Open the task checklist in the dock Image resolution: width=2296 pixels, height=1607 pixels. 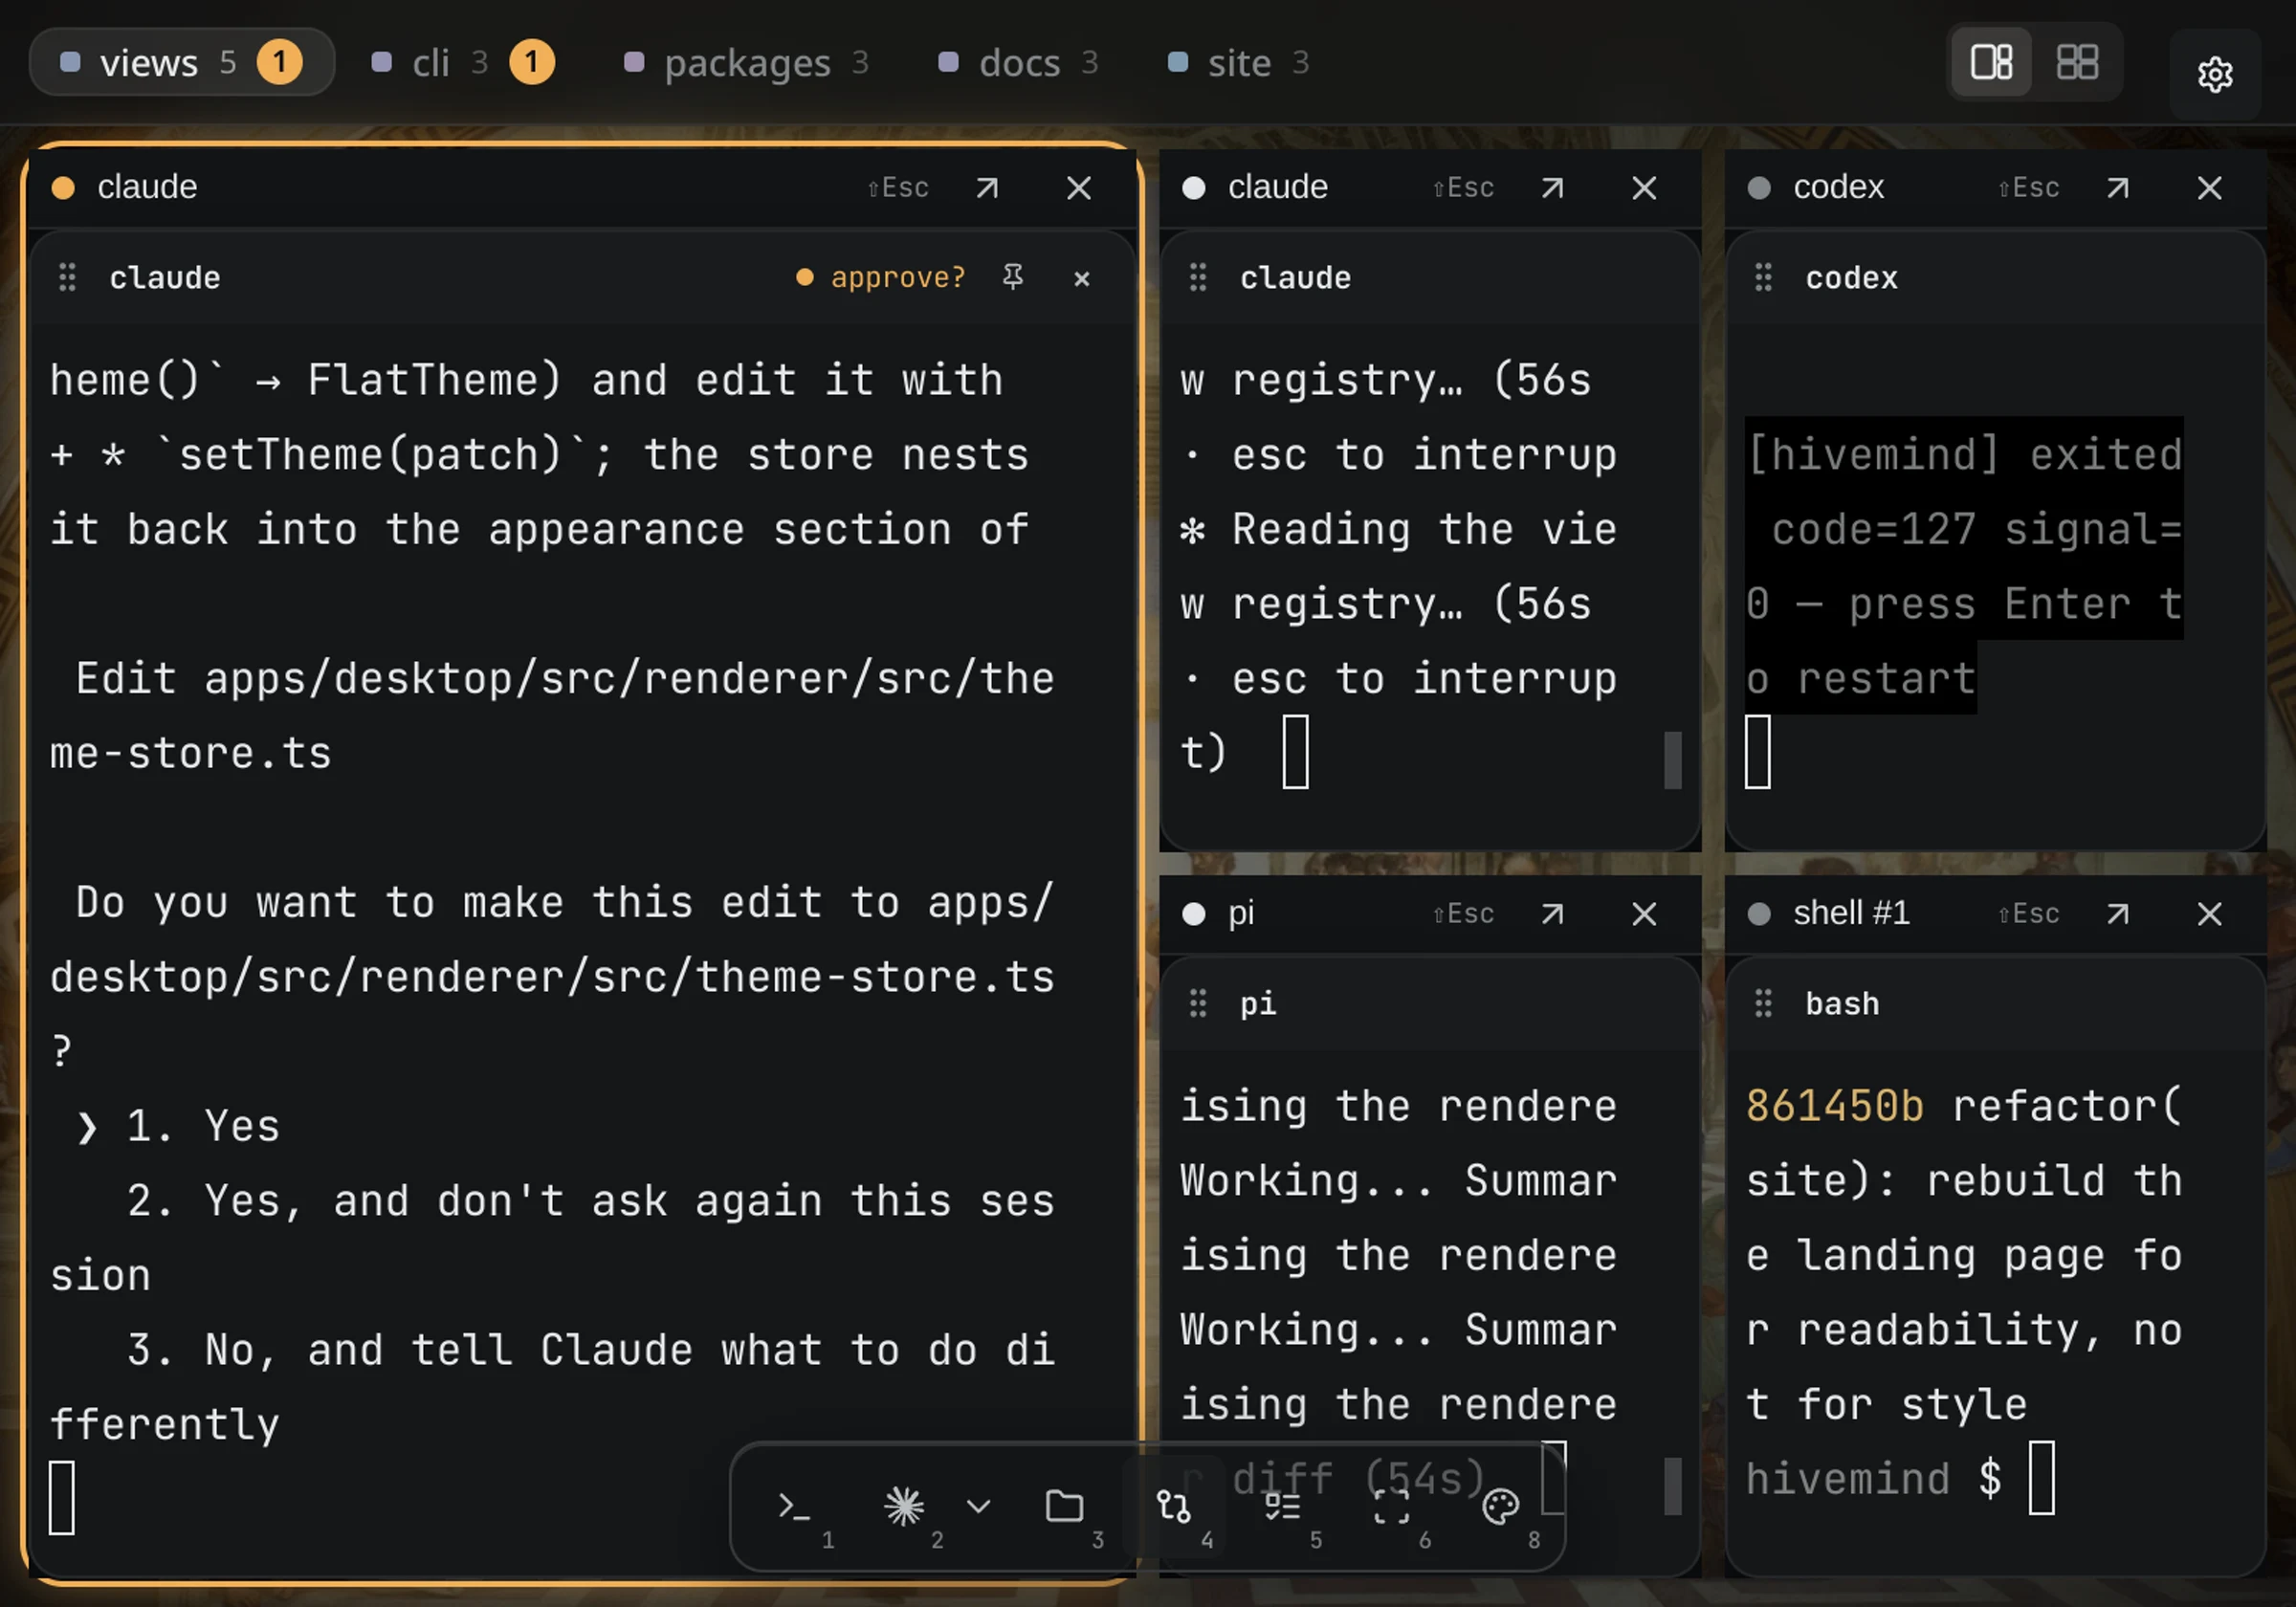[x=1282, y=1506]
